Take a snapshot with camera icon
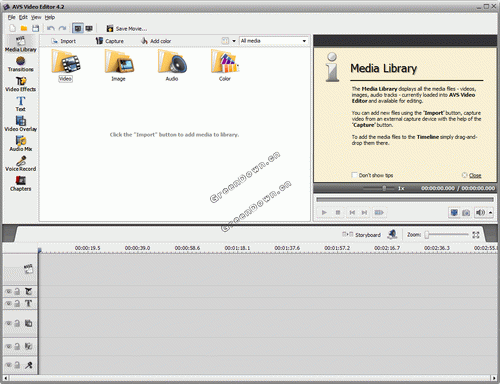500x384 pixels. (466, 212)
